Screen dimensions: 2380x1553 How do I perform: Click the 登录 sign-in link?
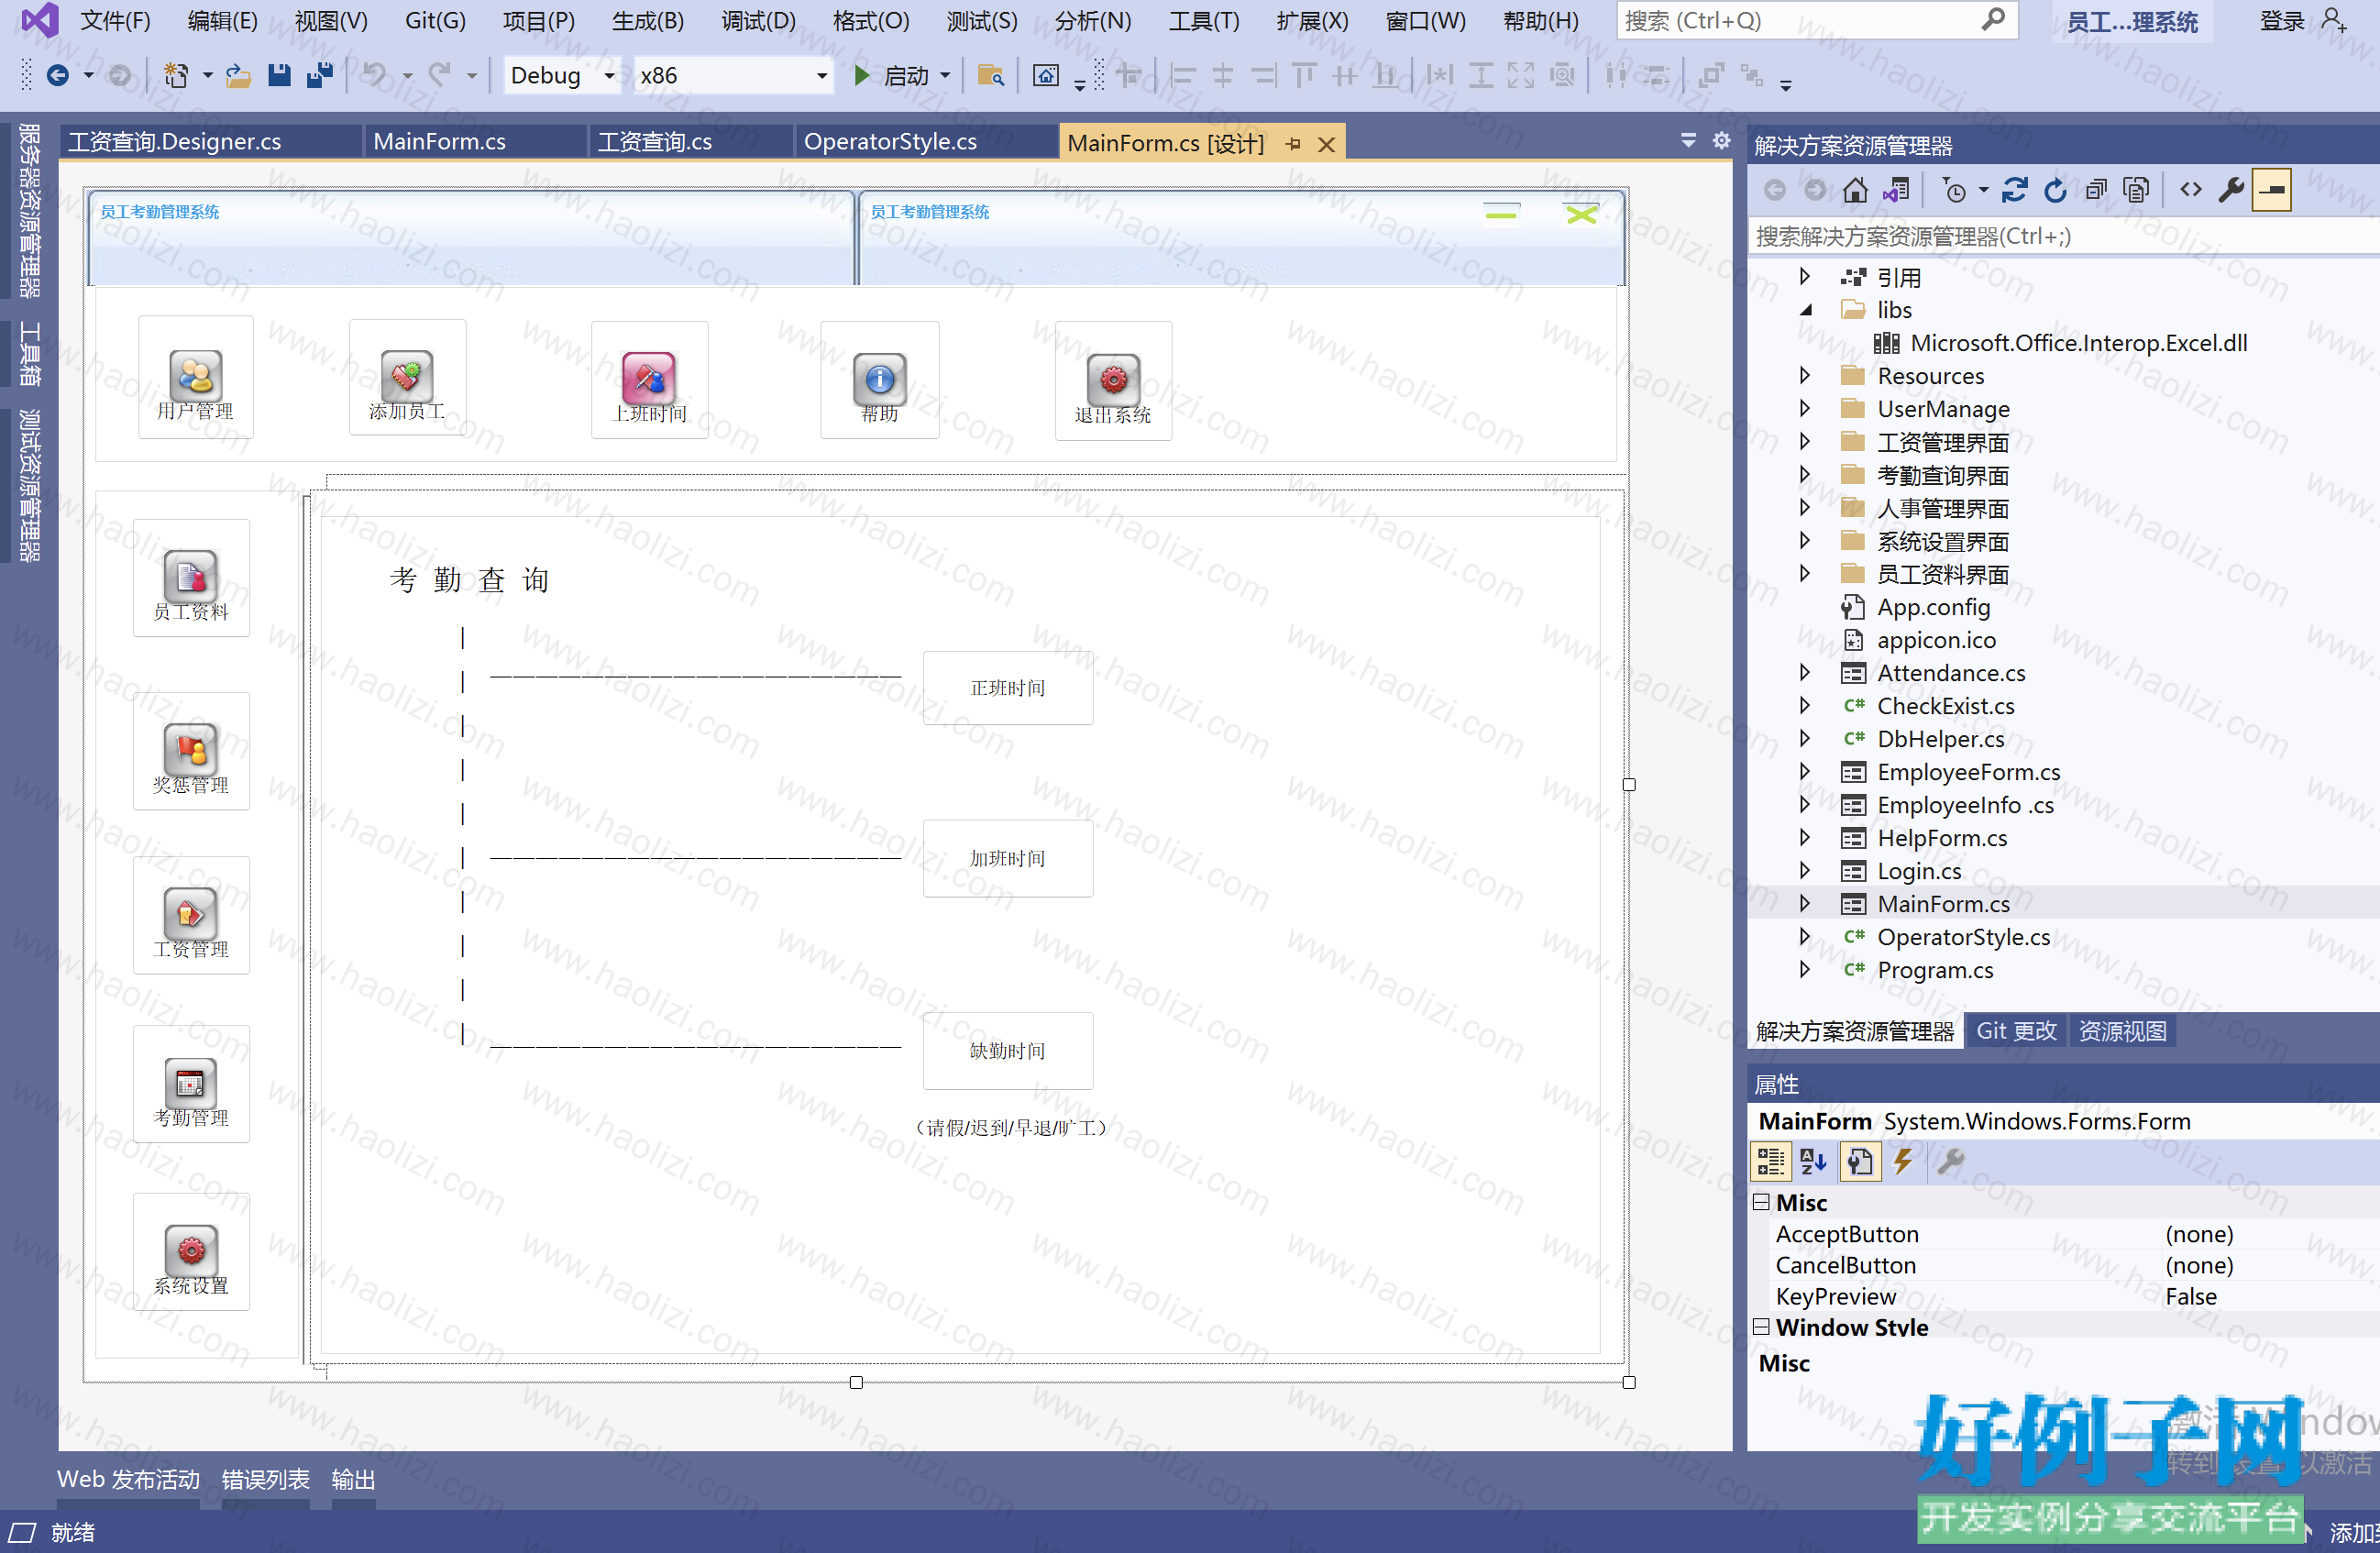(2282, 21)
